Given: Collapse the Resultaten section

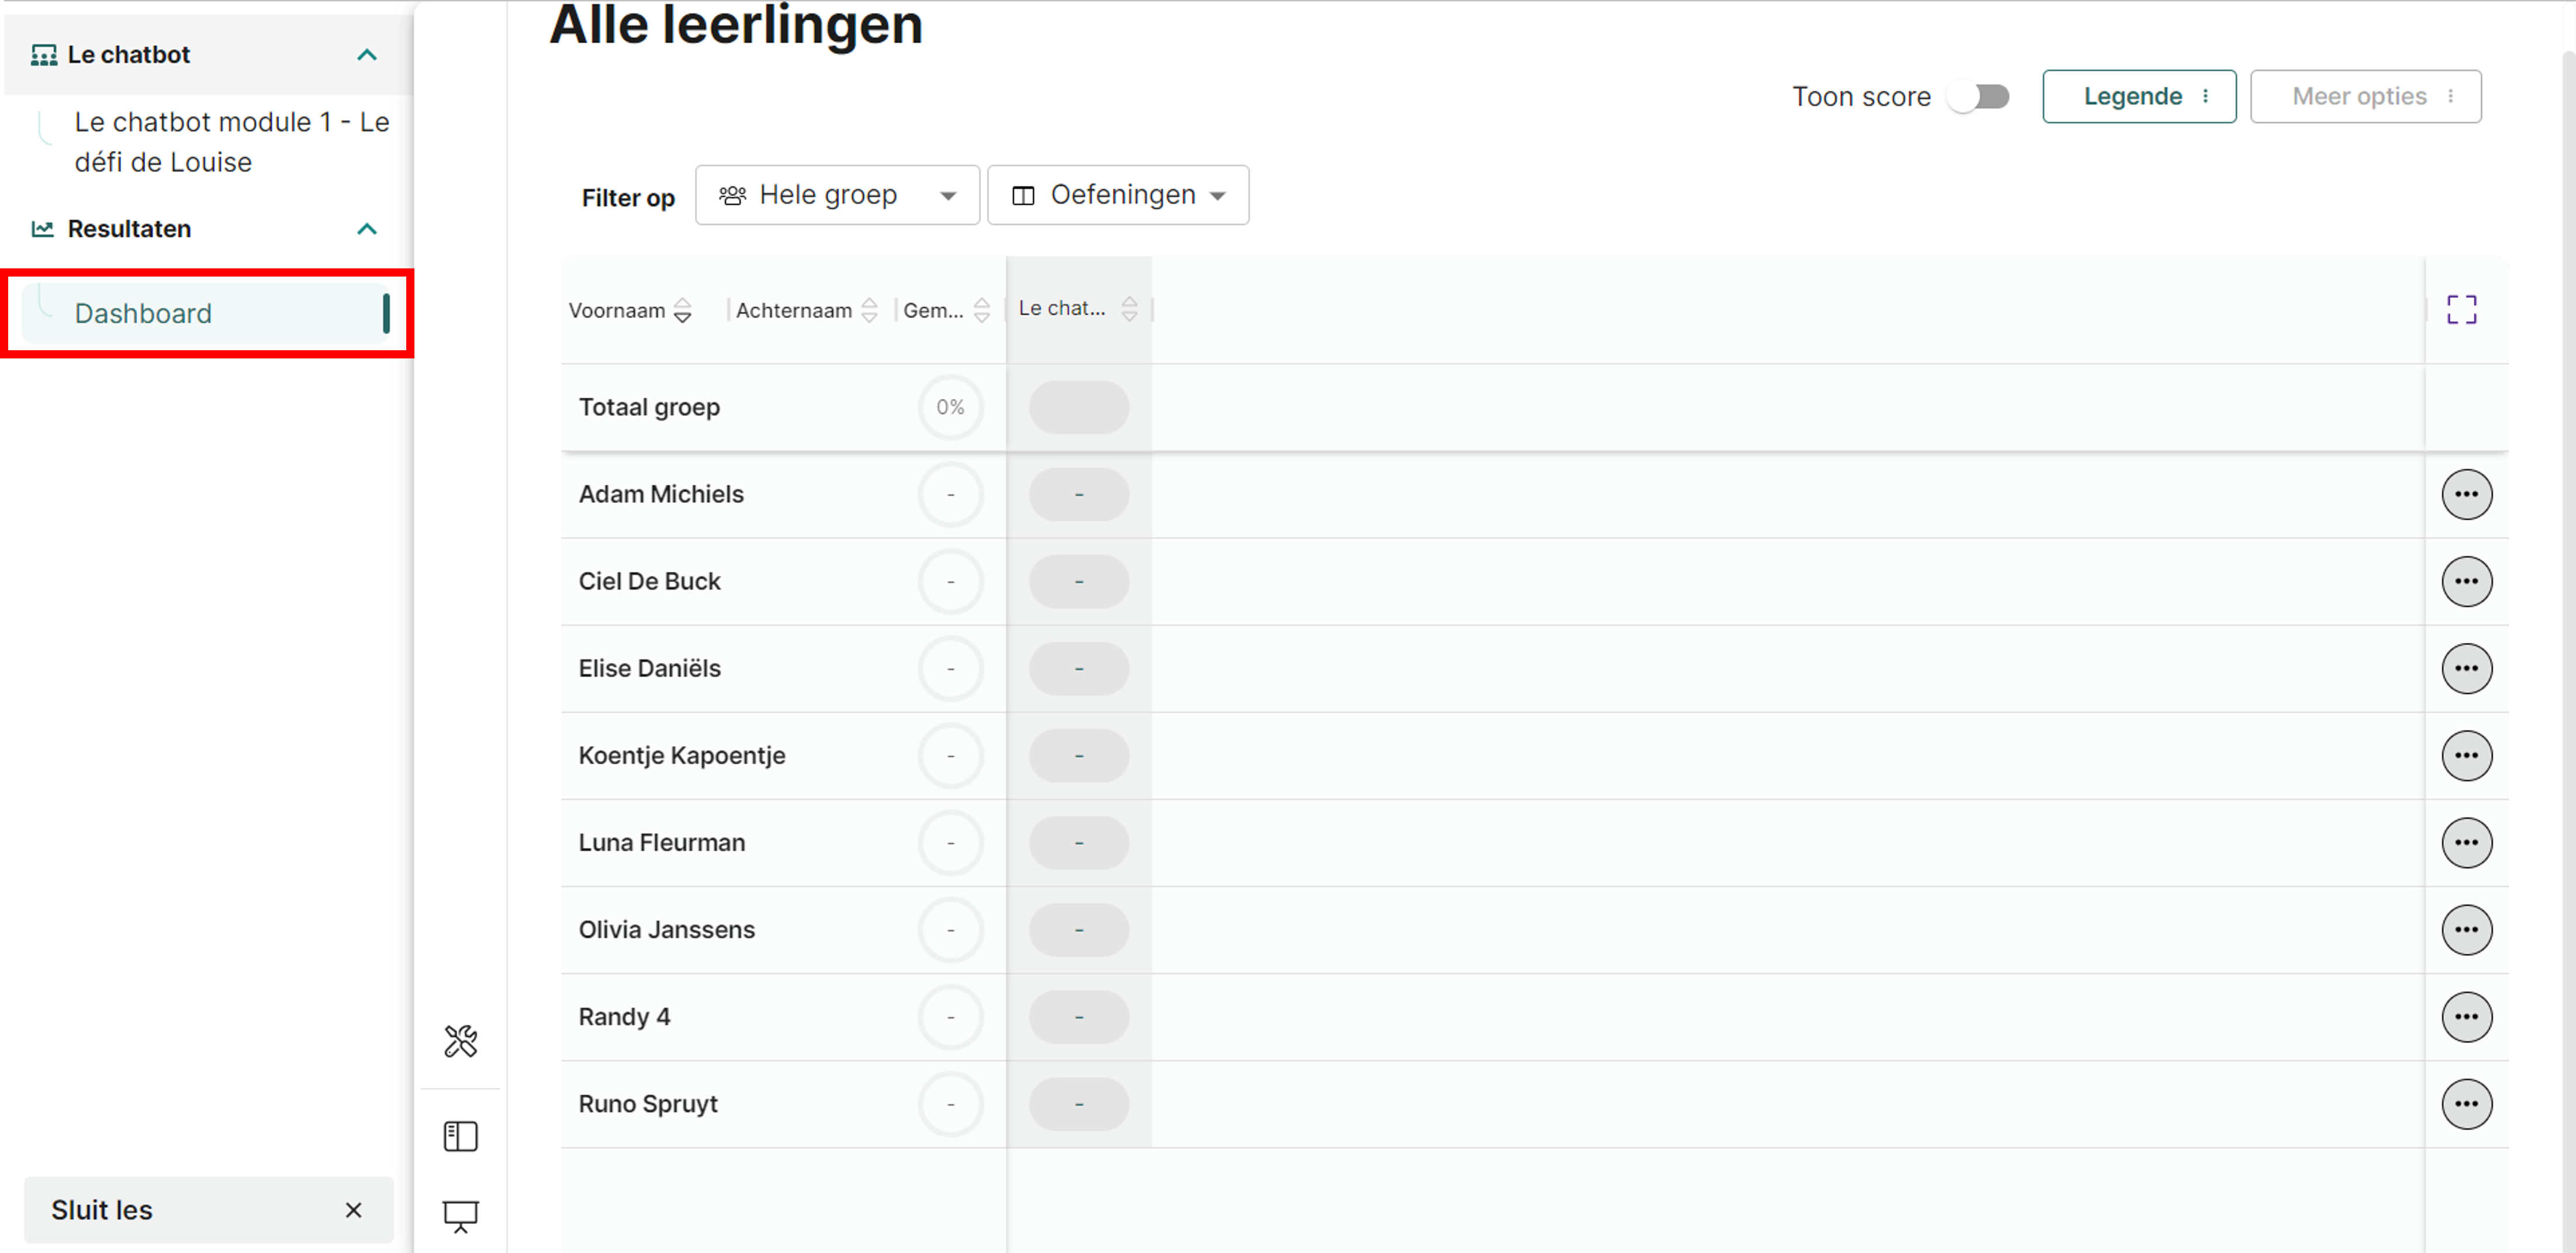Looking at the screenshot, I should point(366,229).
